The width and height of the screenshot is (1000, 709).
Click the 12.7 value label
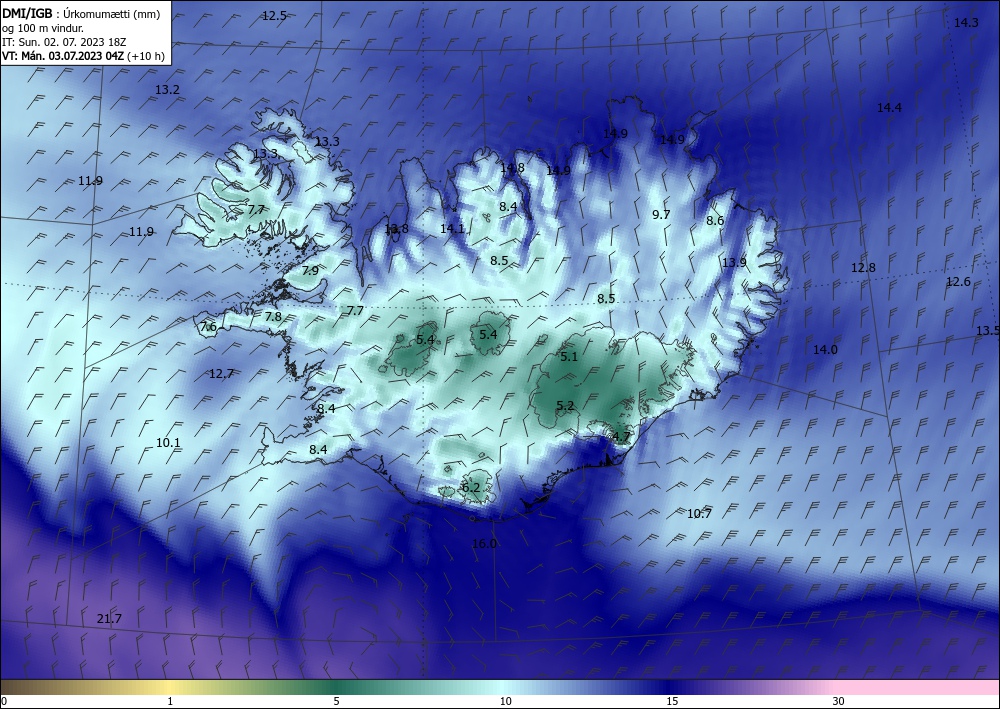[x=221, y=374]
